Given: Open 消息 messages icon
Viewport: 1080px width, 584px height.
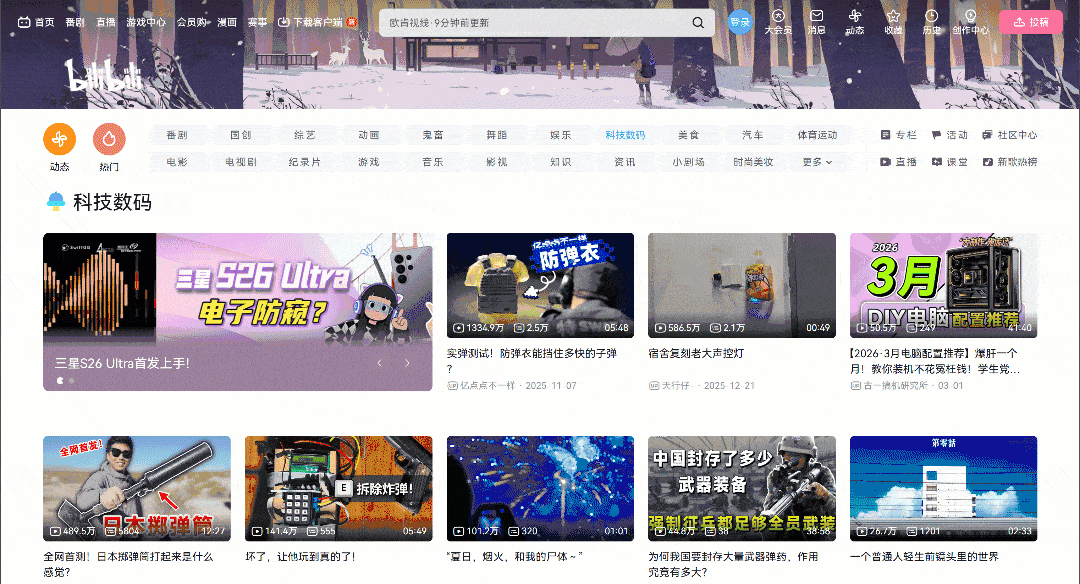Looking at the screenshot, I should click(x=816, y=17).
